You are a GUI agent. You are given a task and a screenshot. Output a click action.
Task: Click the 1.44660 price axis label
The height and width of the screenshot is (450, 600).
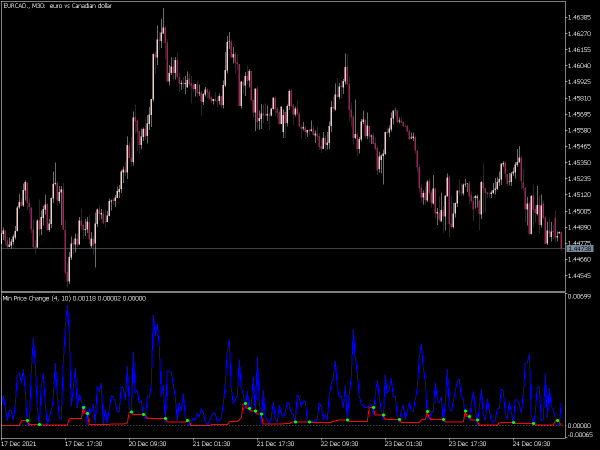click(579, 259)
